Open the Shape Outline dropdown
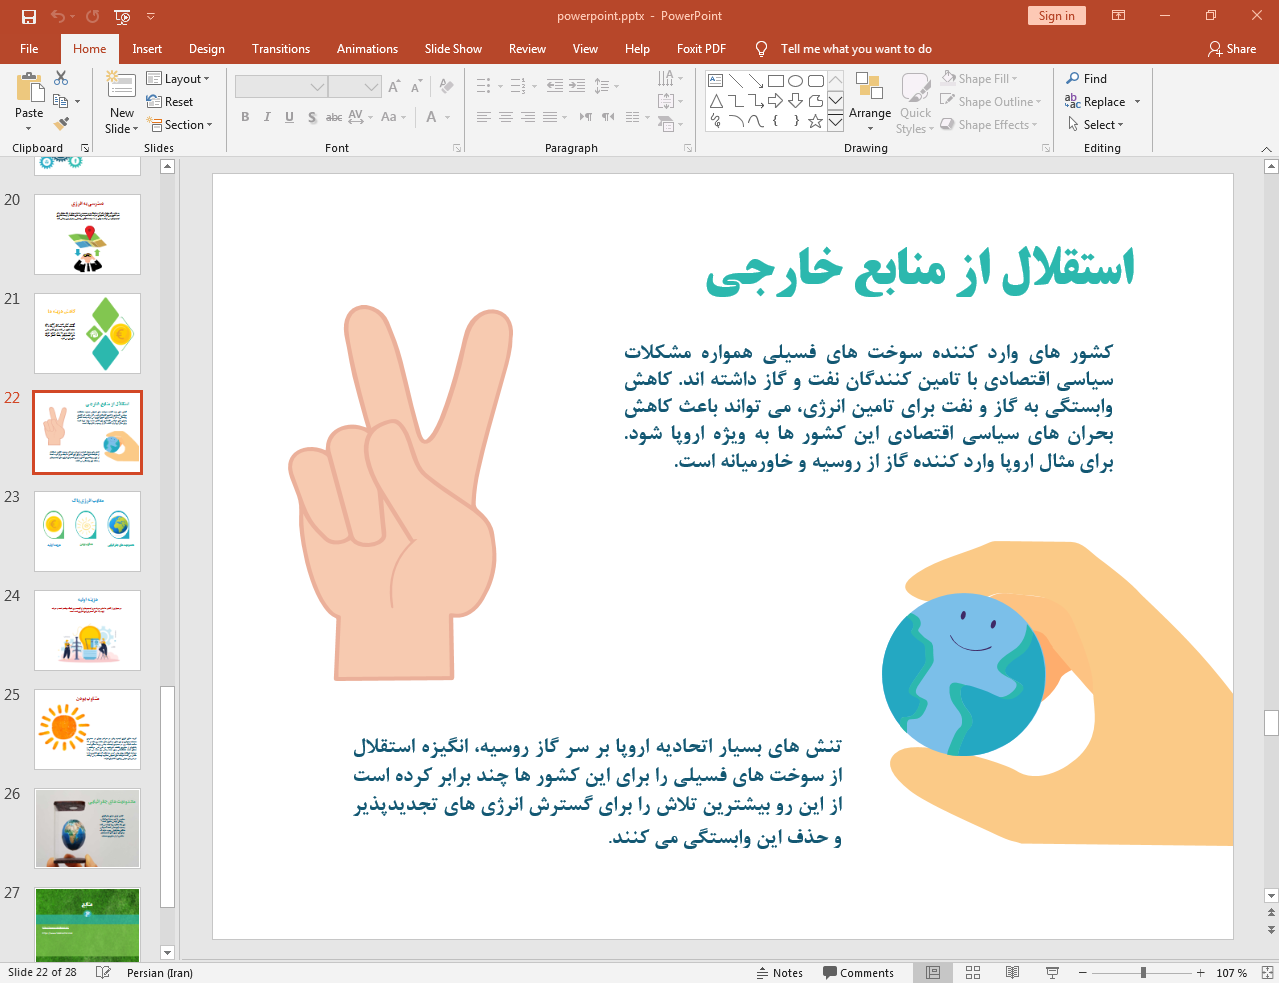Viewport: 1279px width, 983px height. coord(991,101)
